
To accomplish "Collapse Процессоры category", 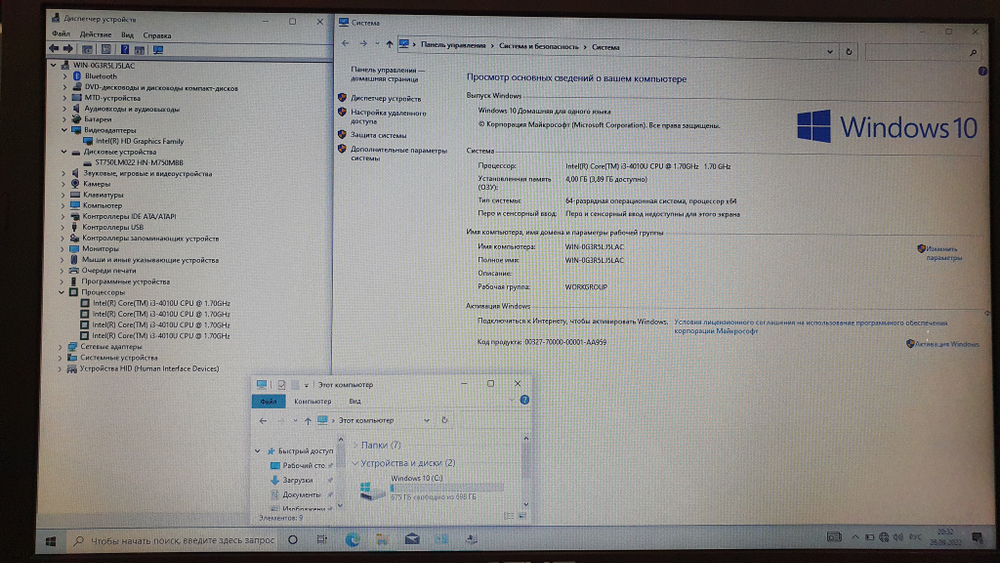I will pos(62,292).
